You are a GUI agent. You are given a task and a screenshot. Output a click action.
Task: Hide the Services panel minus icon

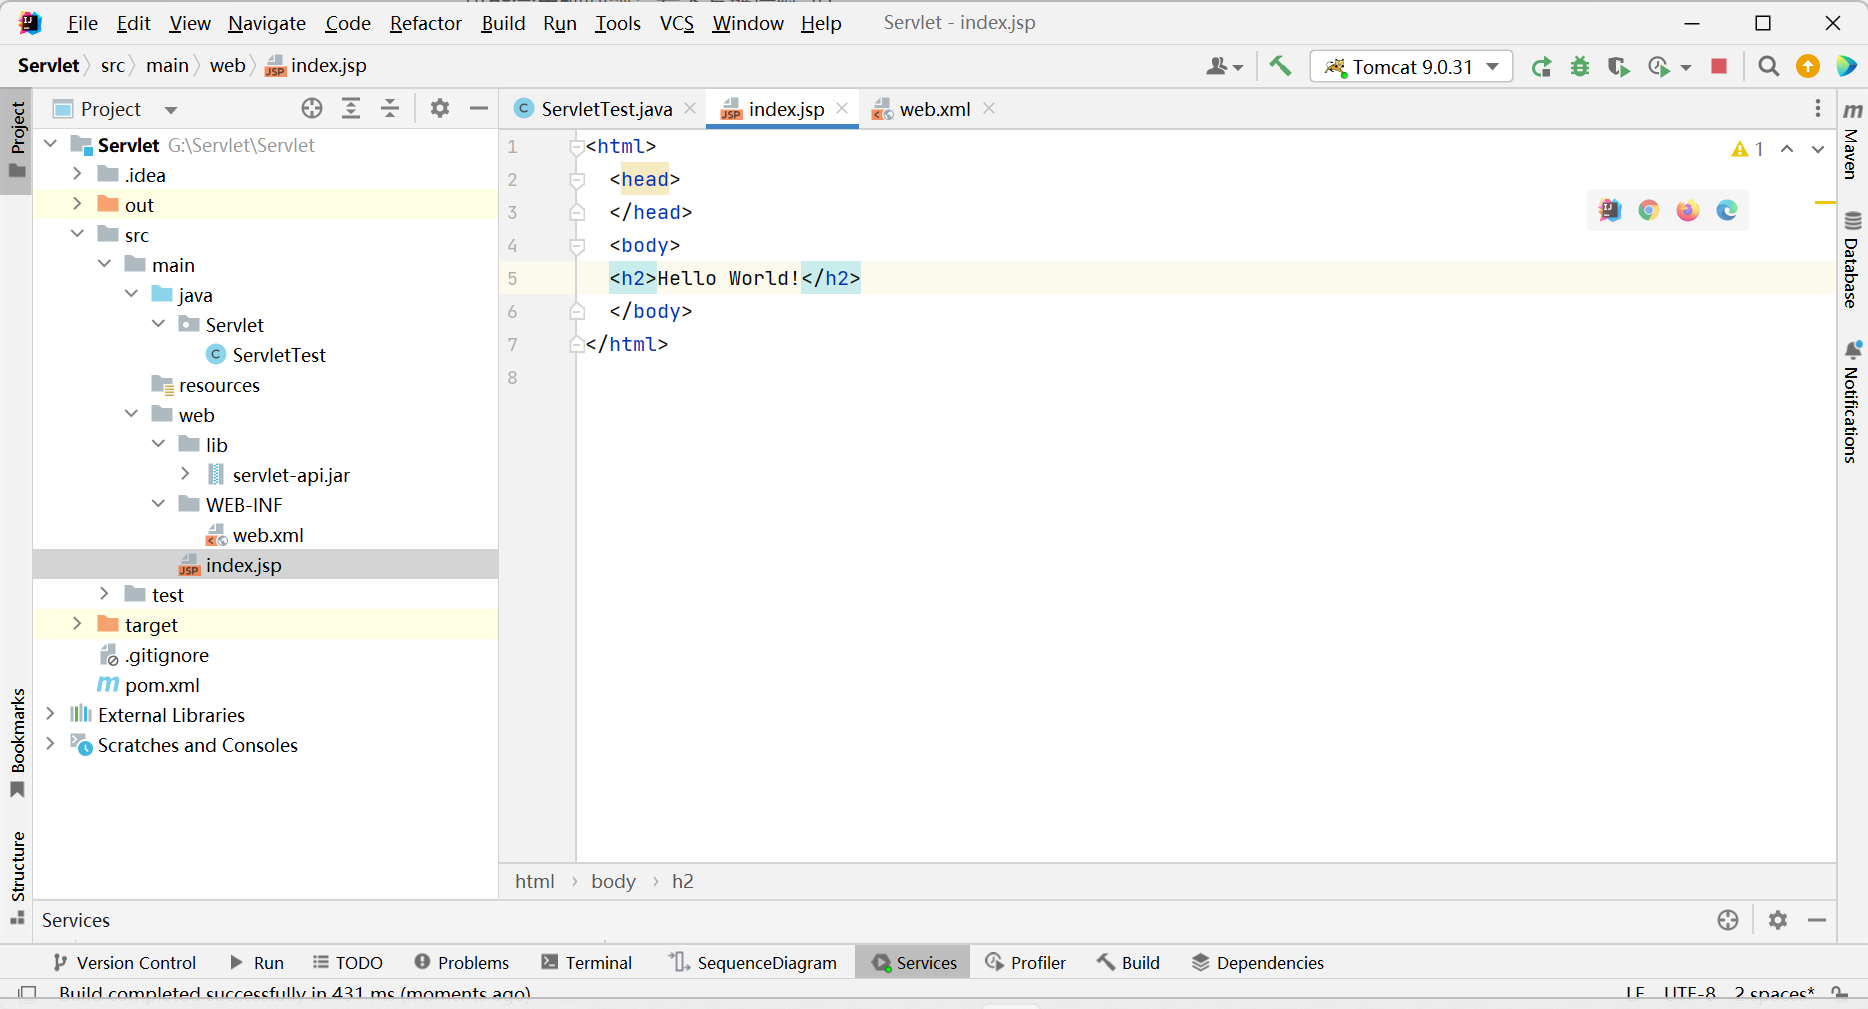coord(1817,920)
